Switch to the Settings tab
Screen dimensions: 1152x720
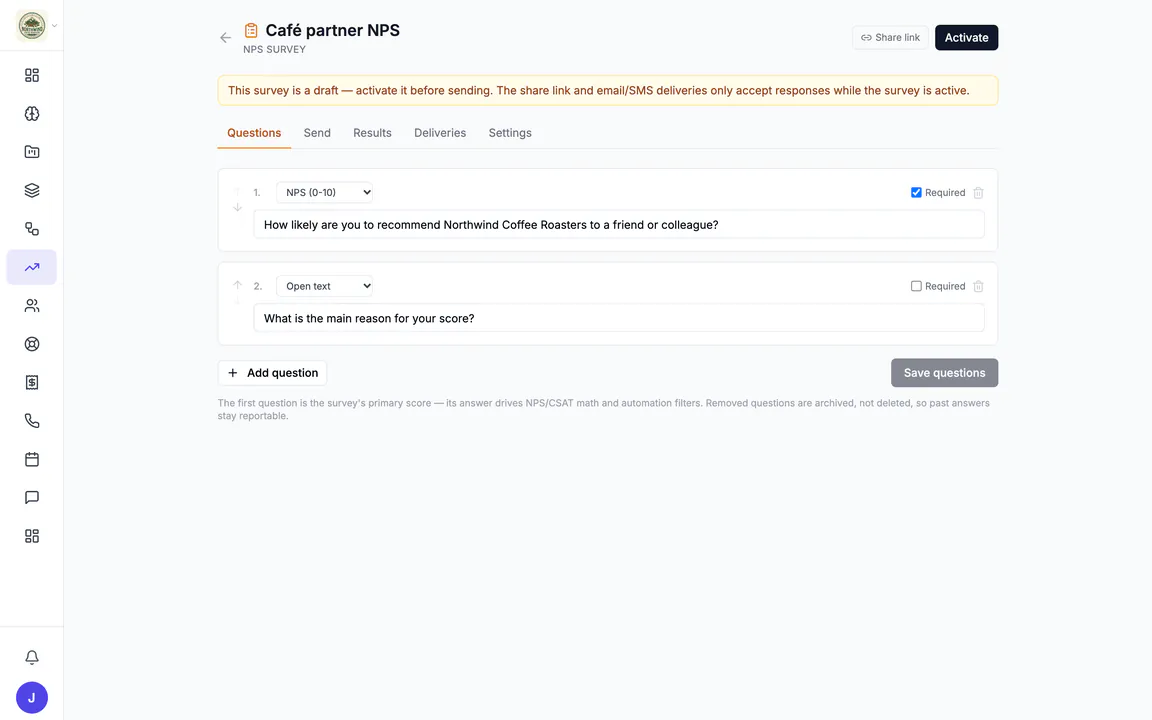510,133
